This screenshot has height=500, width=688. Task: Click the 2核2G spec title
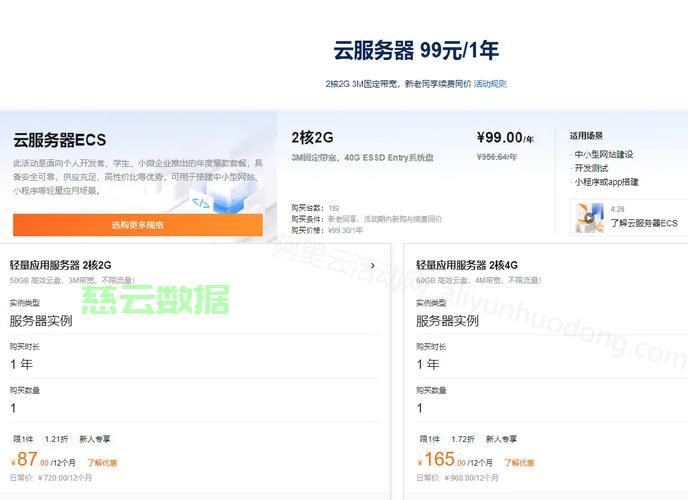(x=312, y=138)
